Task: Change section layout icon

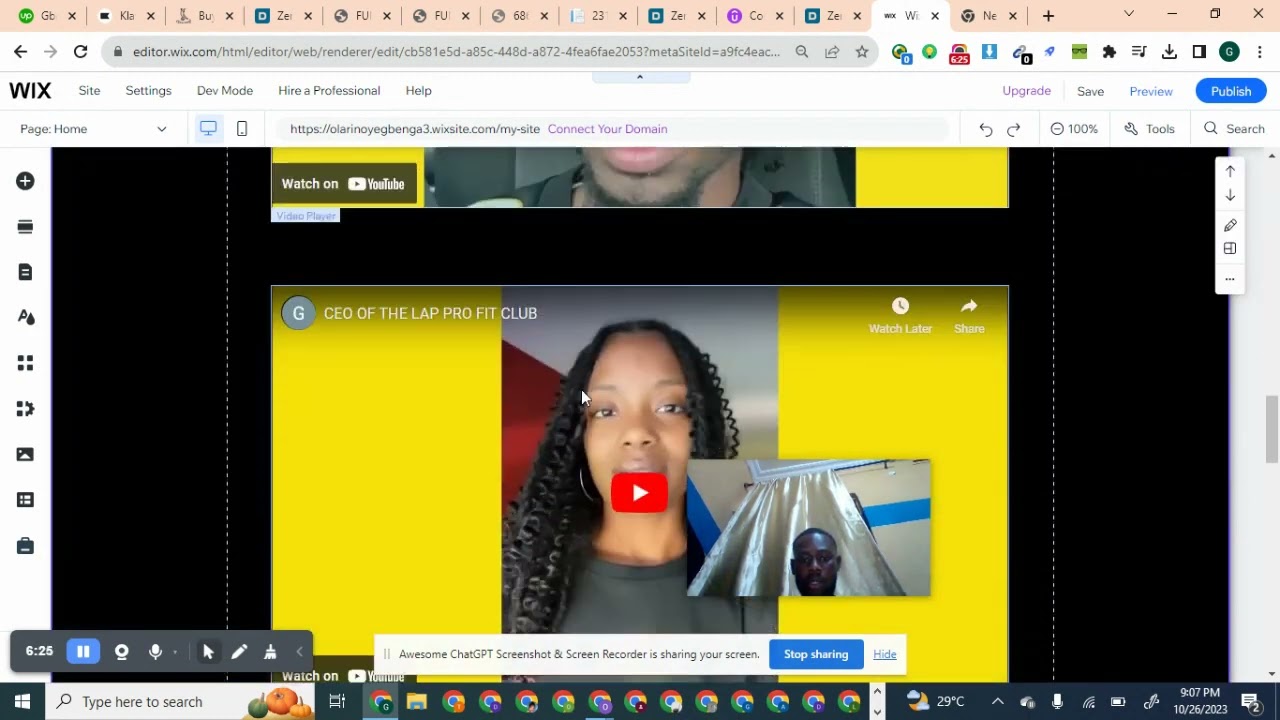Action: [x=1230, y=249]
